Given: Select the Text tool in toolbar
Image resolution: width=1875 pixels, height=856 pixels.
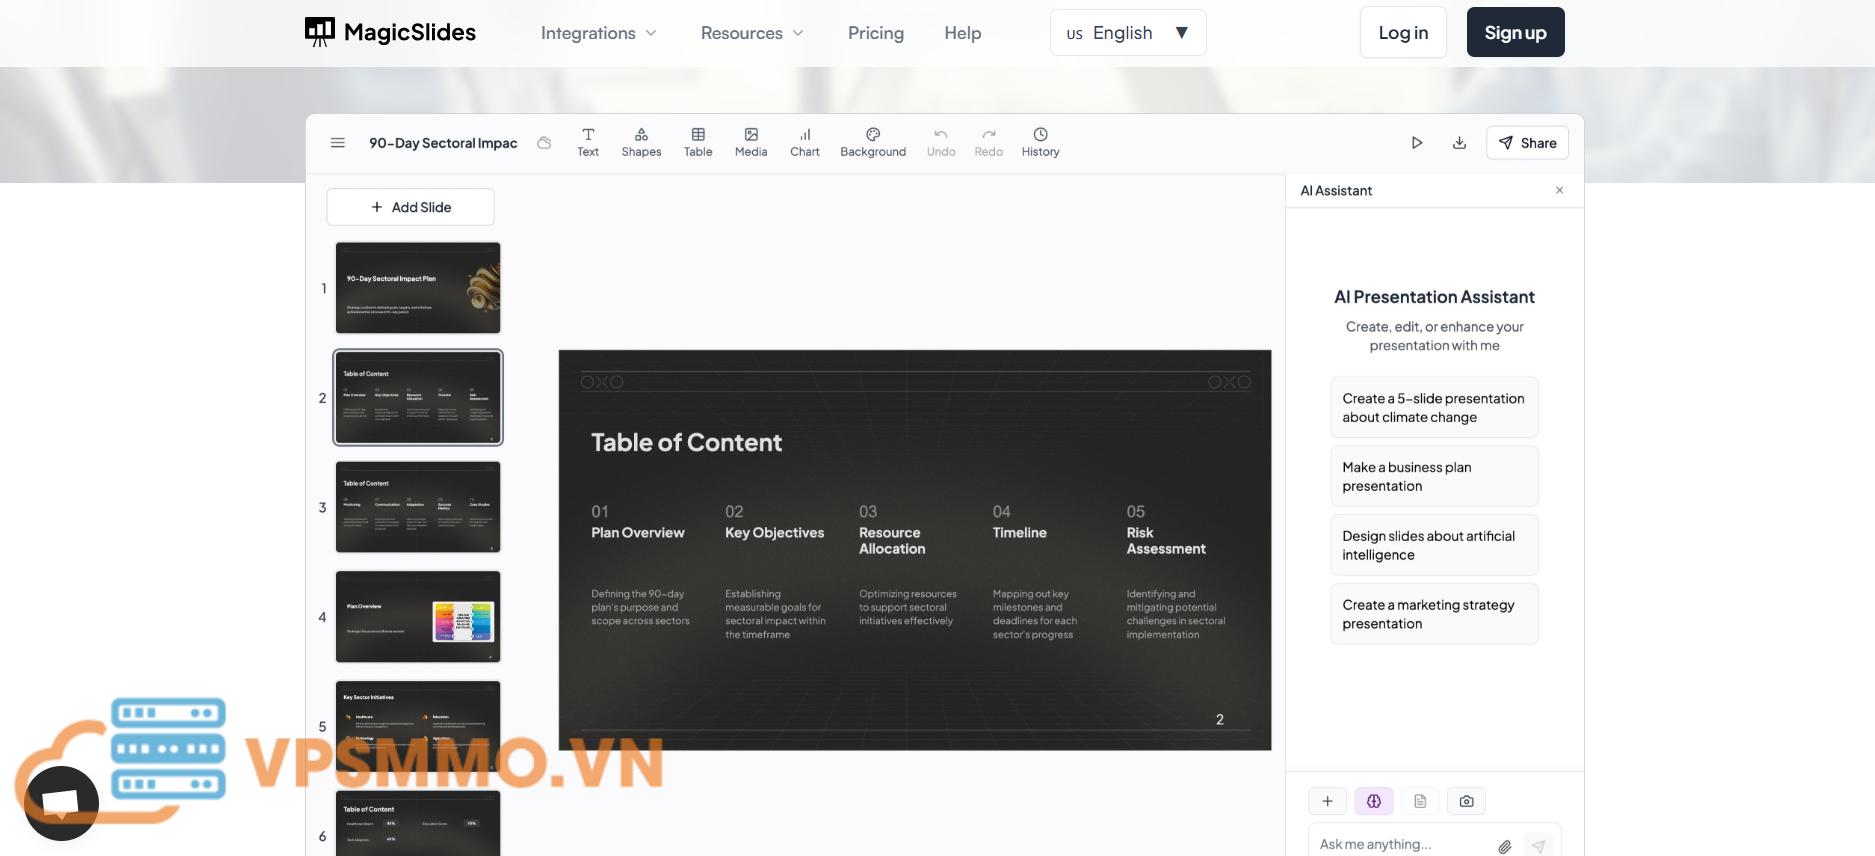Looking at the screenshot, I should coord(588,142).
